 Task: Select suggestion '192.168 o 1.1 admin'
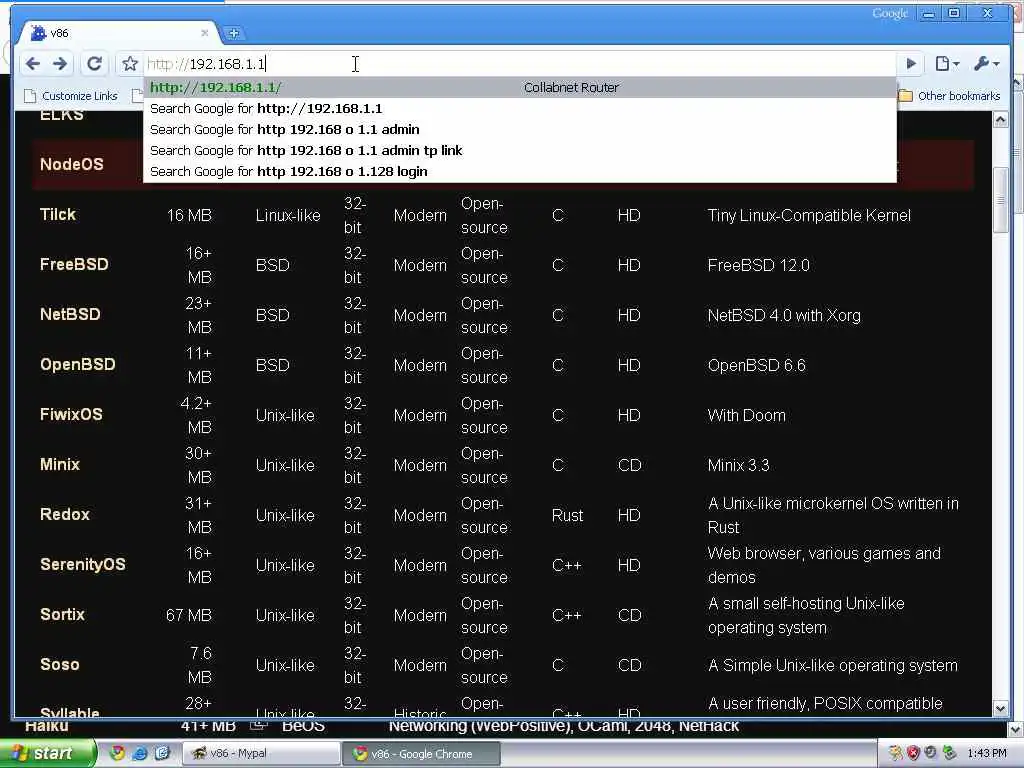[519, 129]
